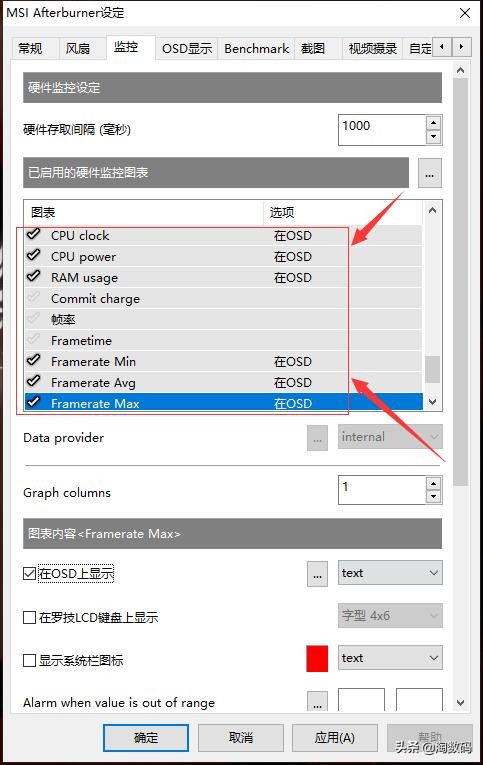Viewport: 483px width, 765px height.
Task: Toggle the CPU power graph checkmark
Action: click(33, 255)
